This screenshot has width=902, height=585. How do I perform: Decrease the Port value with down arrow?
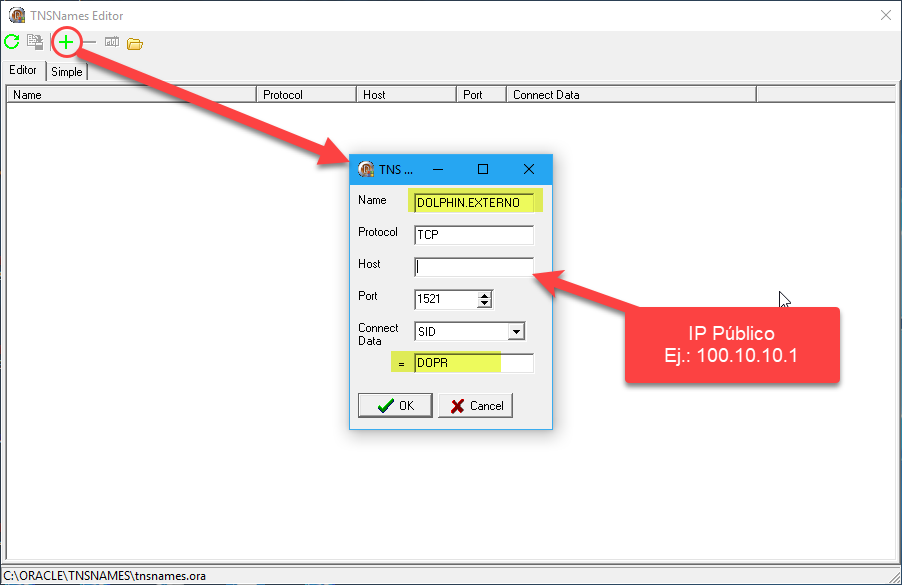485,303
